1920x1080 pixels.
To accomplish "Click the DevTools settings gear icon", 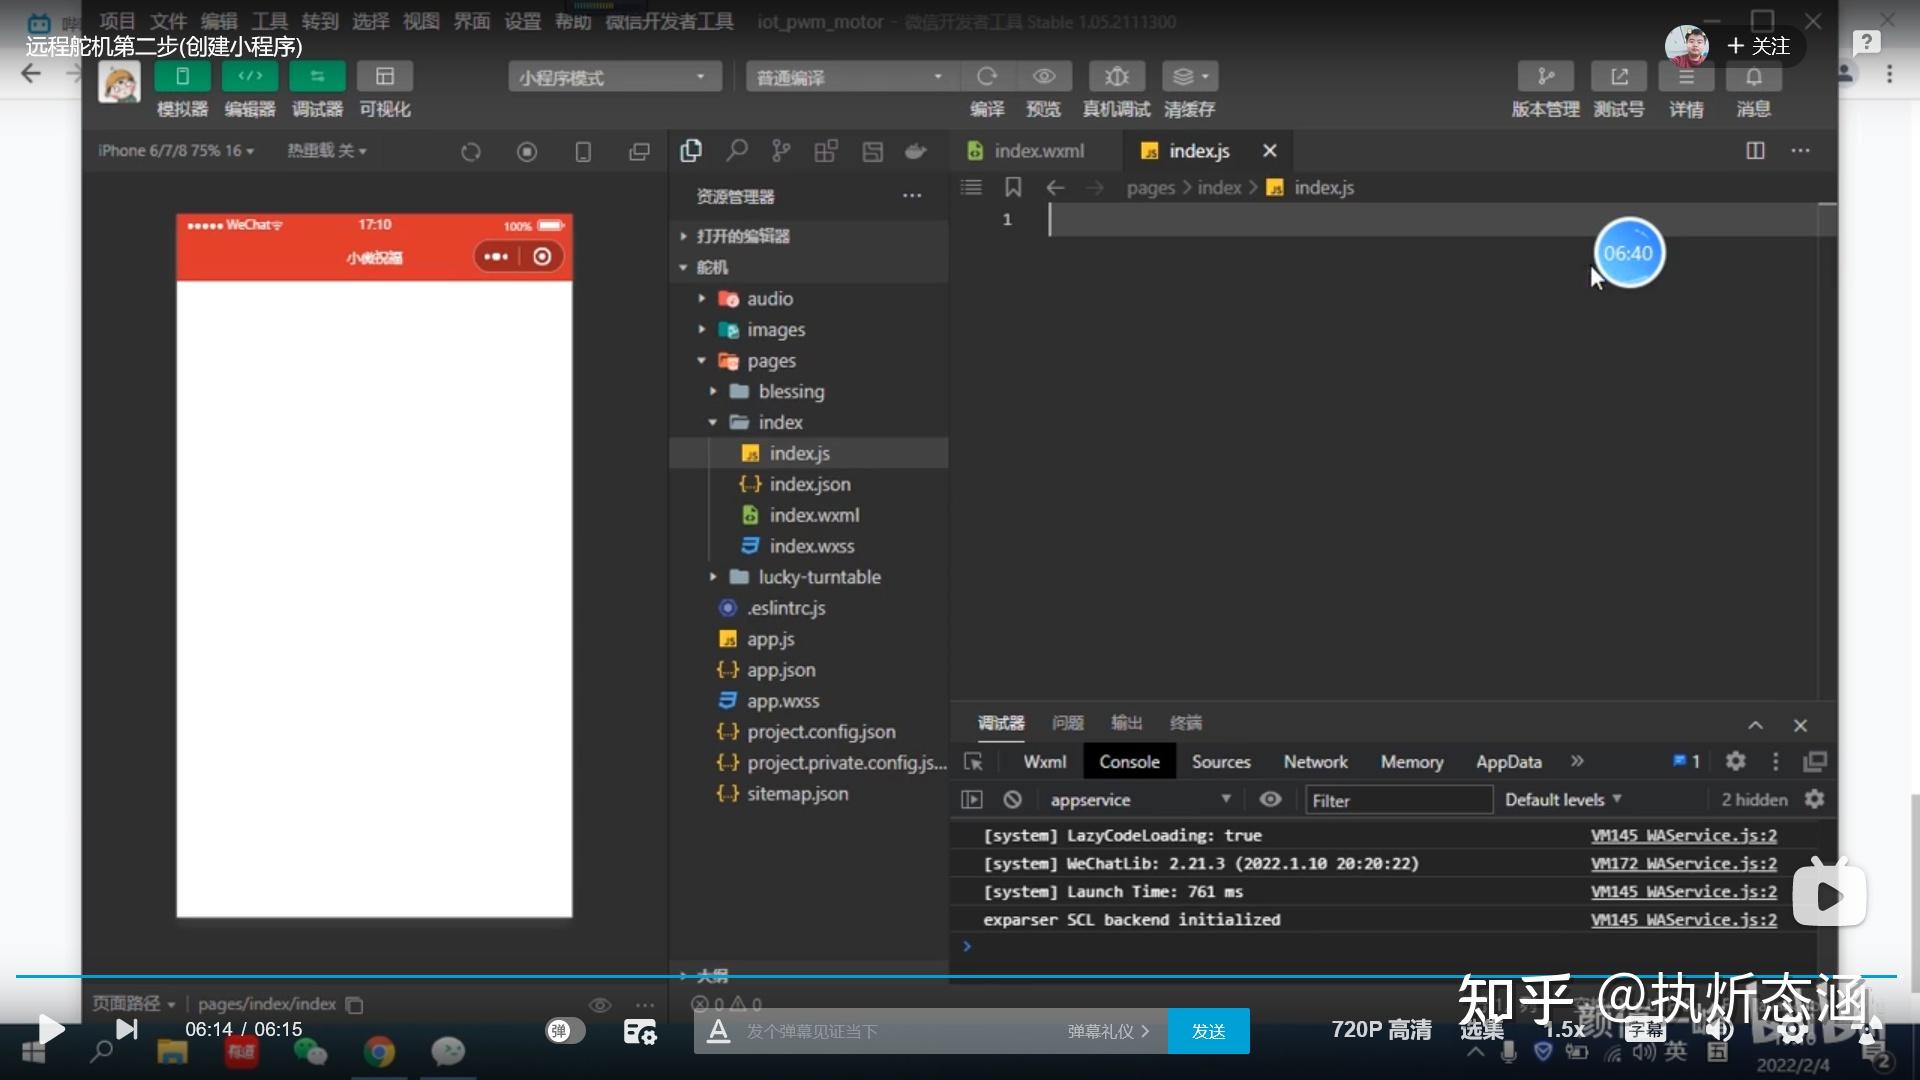I will point(1735,762).
